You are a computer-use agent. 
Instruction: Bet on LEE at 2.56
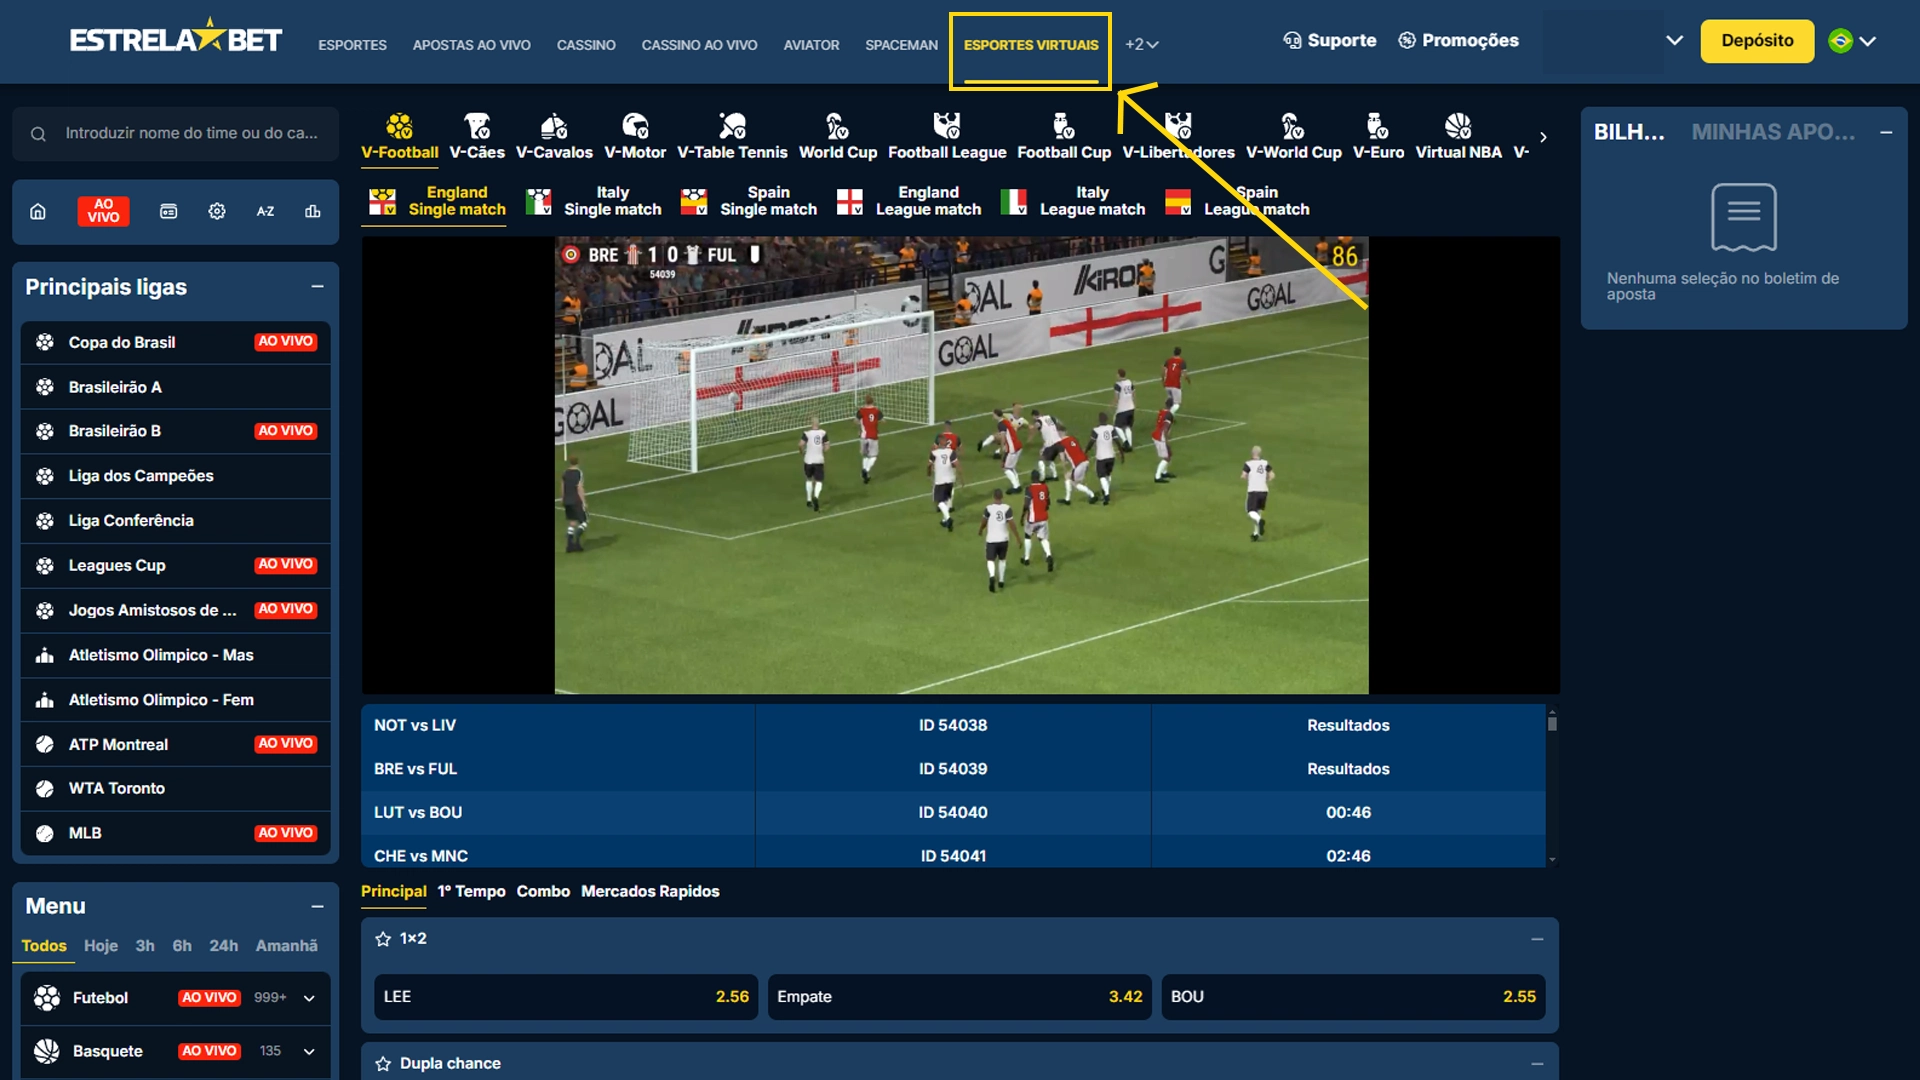click(x=566, y=997)
